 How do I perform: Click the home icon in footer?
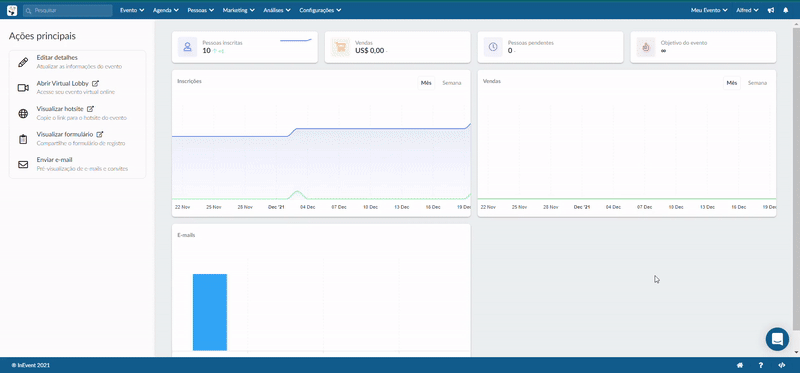(740, 365)
